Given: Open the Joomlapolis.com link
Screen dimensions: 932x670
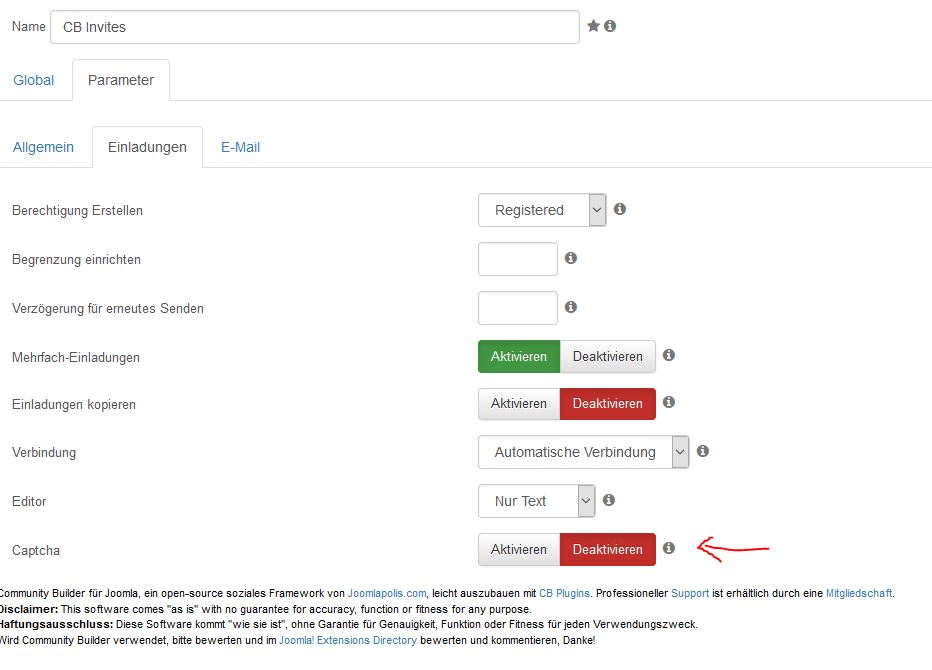Looking at the screenshot, I should click(x=387, y=593).
